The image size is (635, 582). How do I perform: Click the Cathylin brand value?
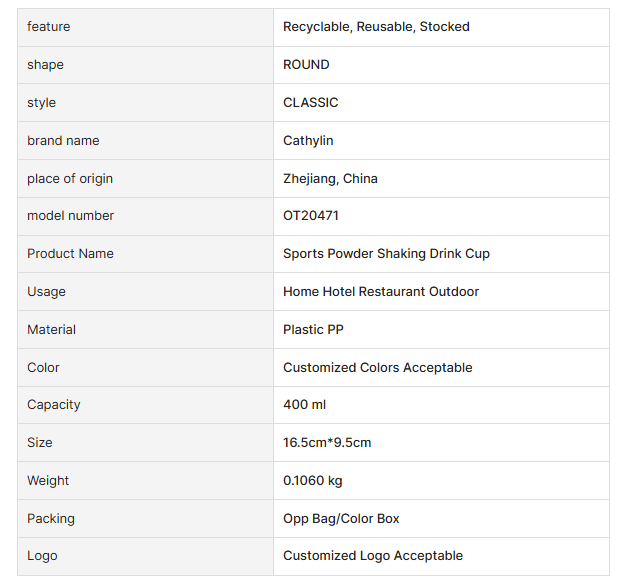308,141
